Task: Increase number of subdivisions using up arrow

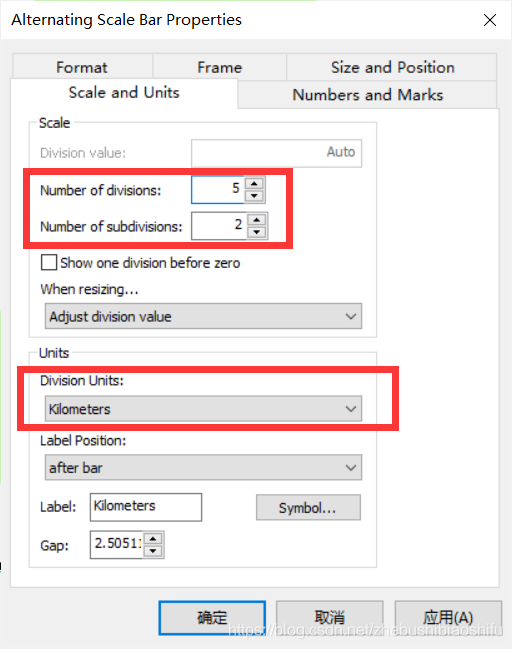Action: point(257,219)
